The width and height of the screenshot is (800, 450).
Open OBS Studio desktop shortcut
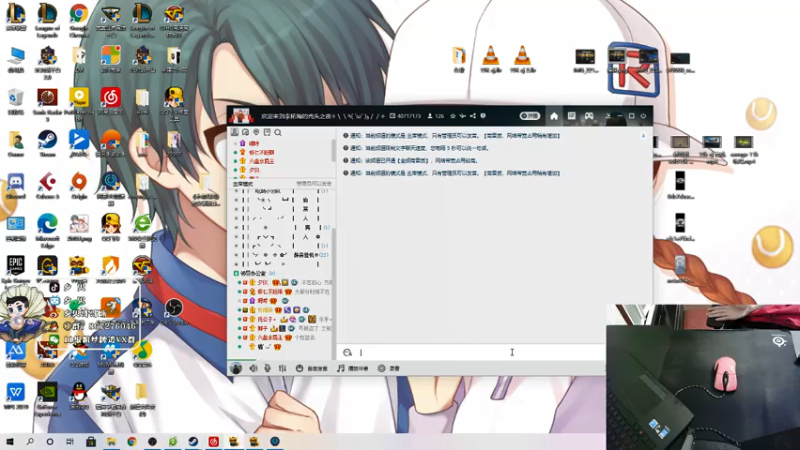[x=173, y=311]
